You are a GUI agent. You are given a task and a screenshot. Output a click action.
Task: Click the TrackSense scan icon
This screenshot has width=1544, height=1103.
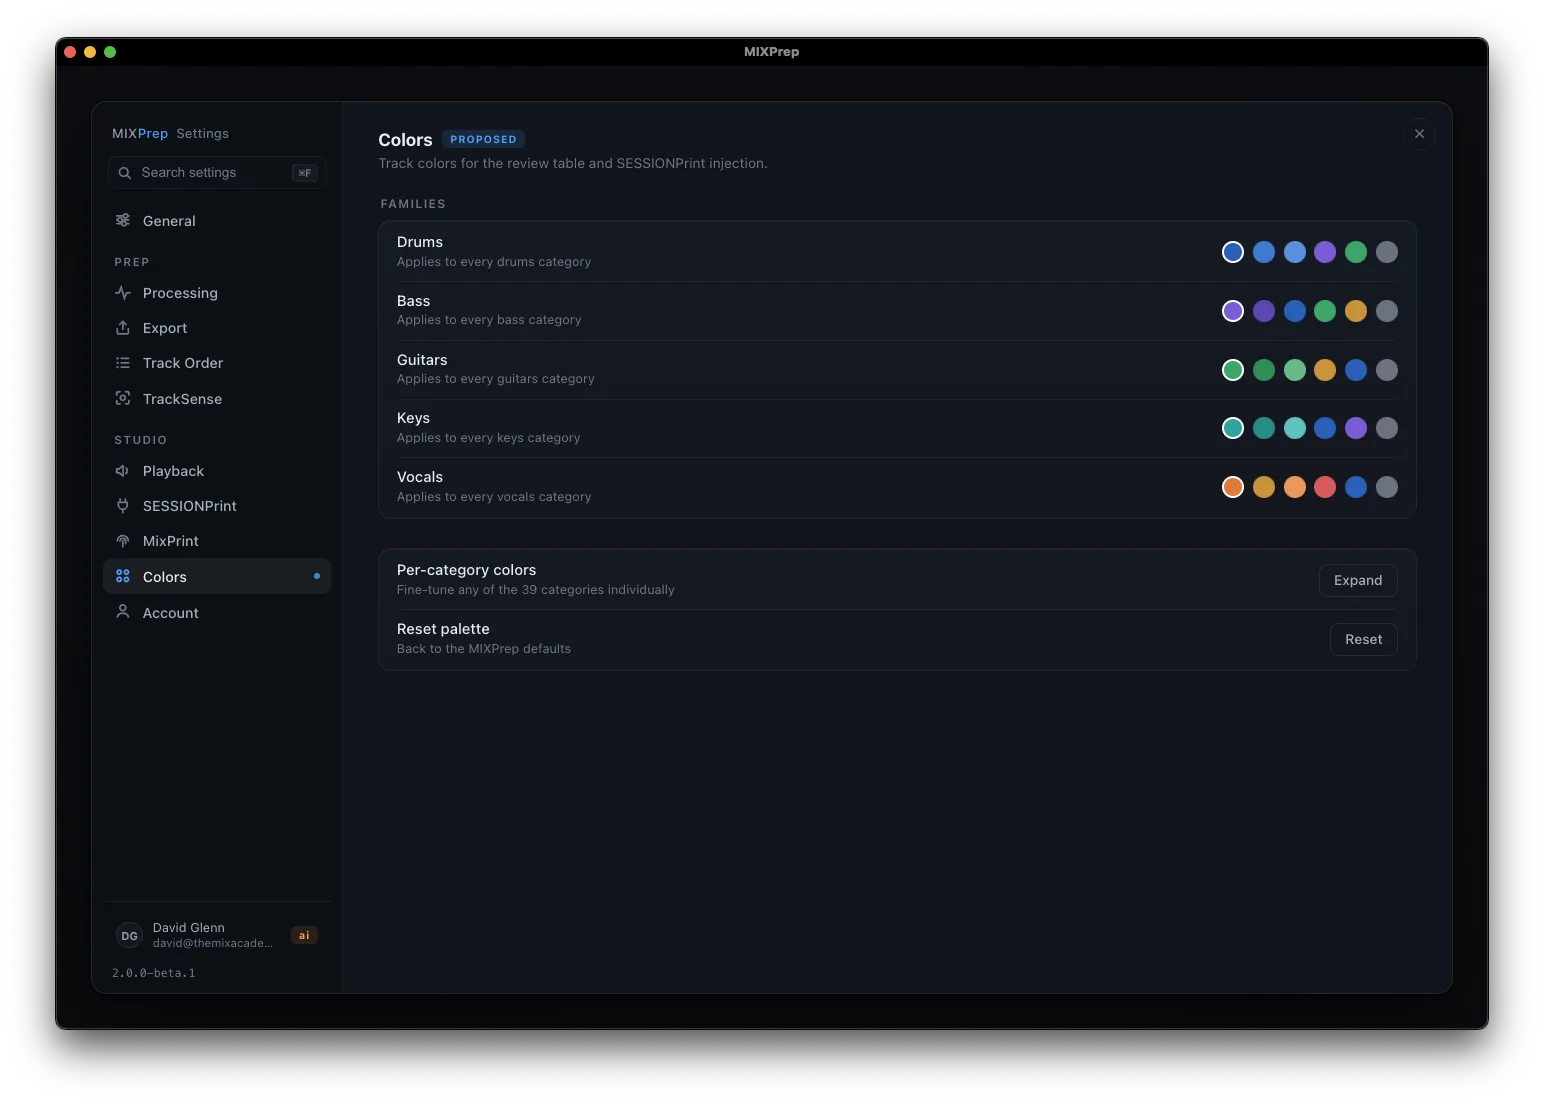123,398
